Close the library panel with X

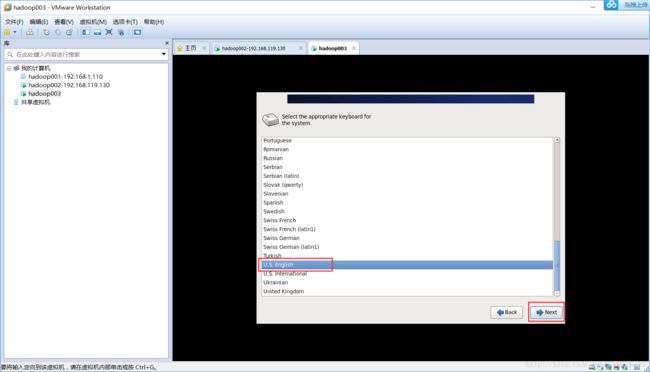[167, 43]
